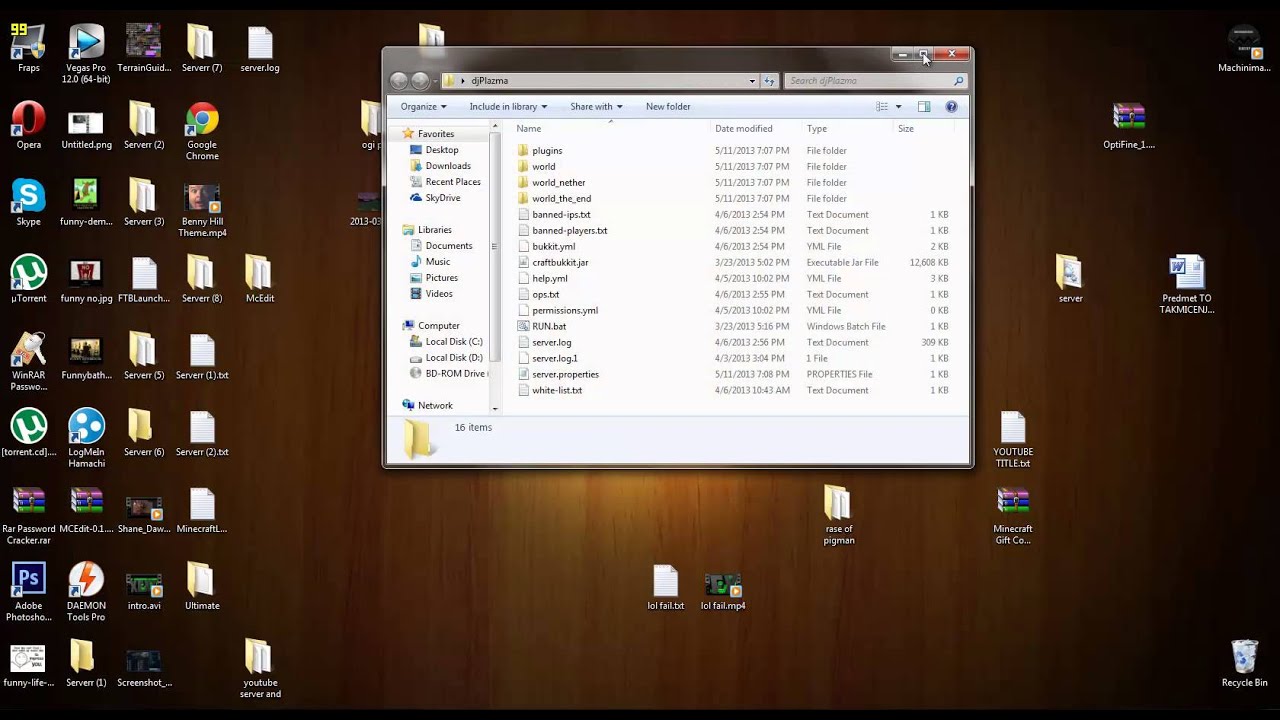
Task: Expand the address bar history dropdown
Action: coord(752,81)
